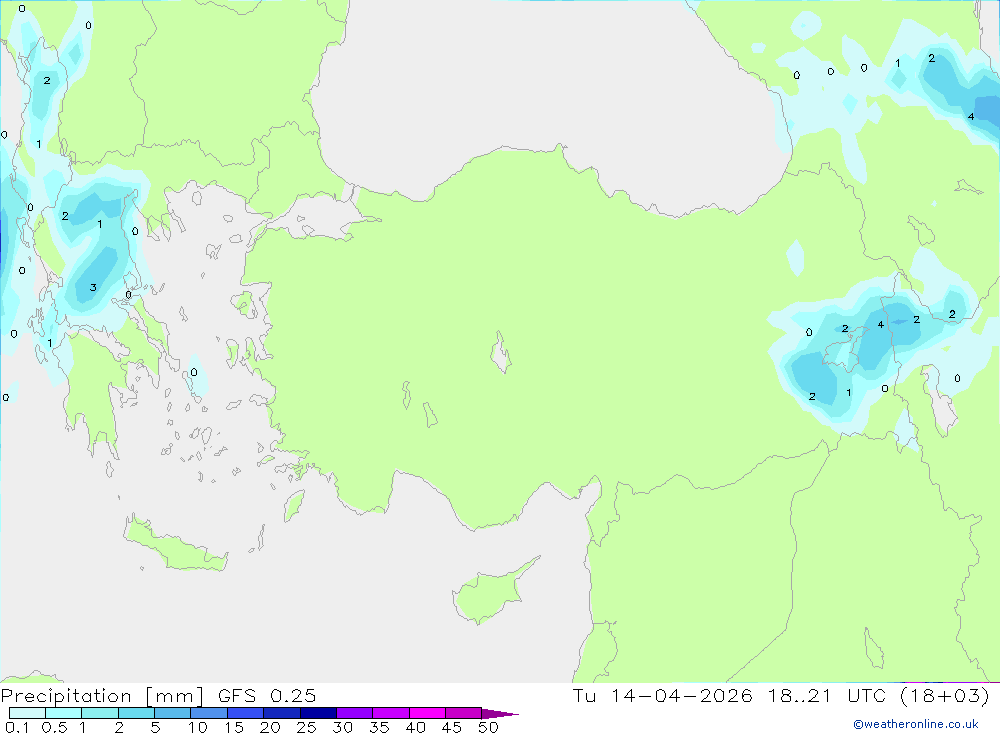Click the legend label '15'

pyautogui.click(x=234, y=727)
